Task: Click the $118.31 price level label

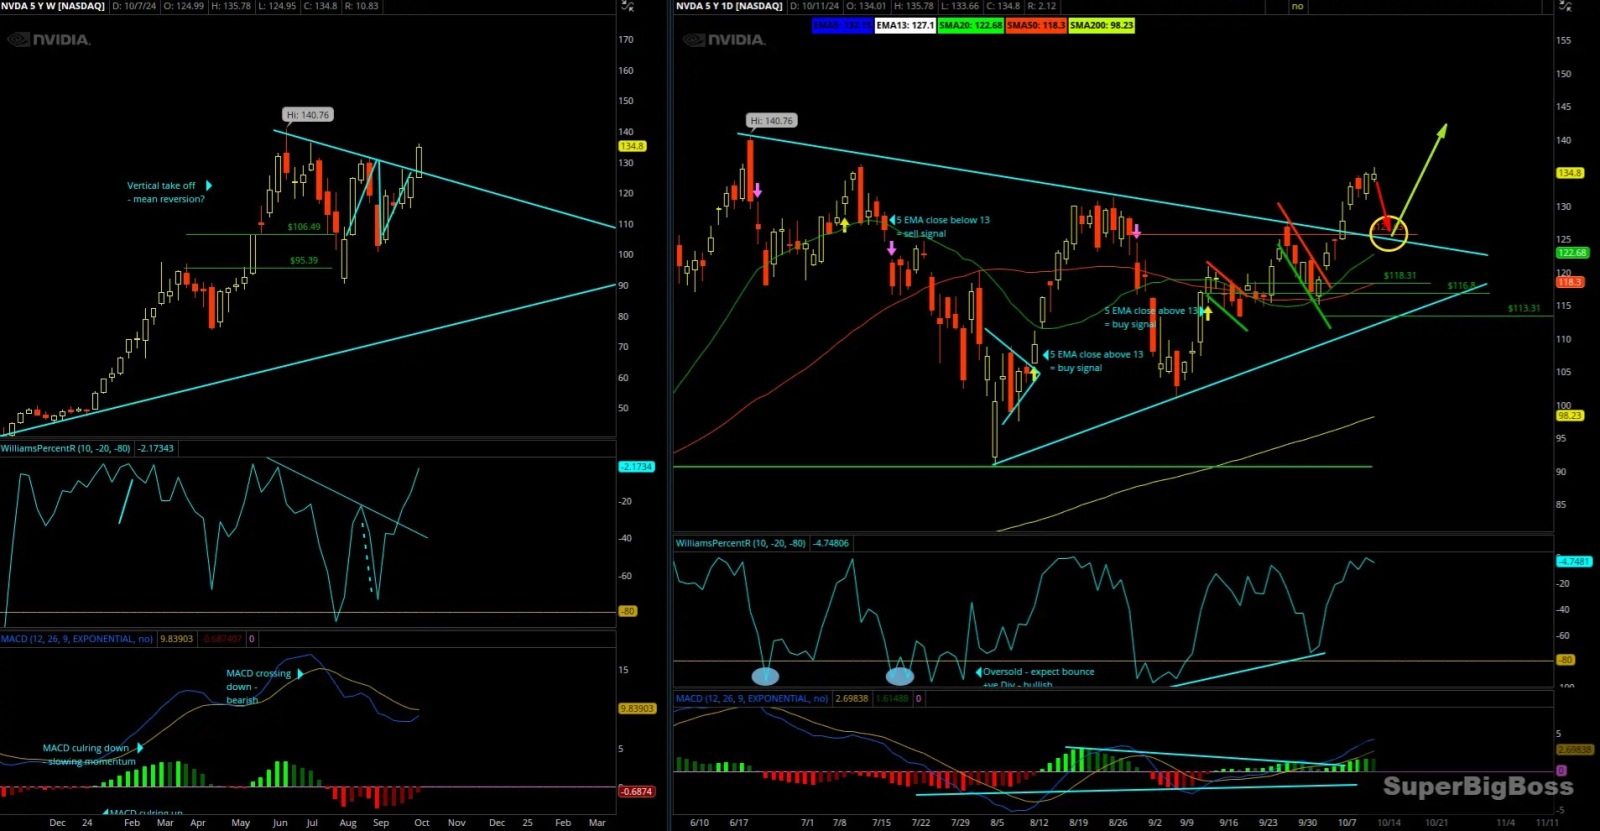Action: coord(1400,275)
